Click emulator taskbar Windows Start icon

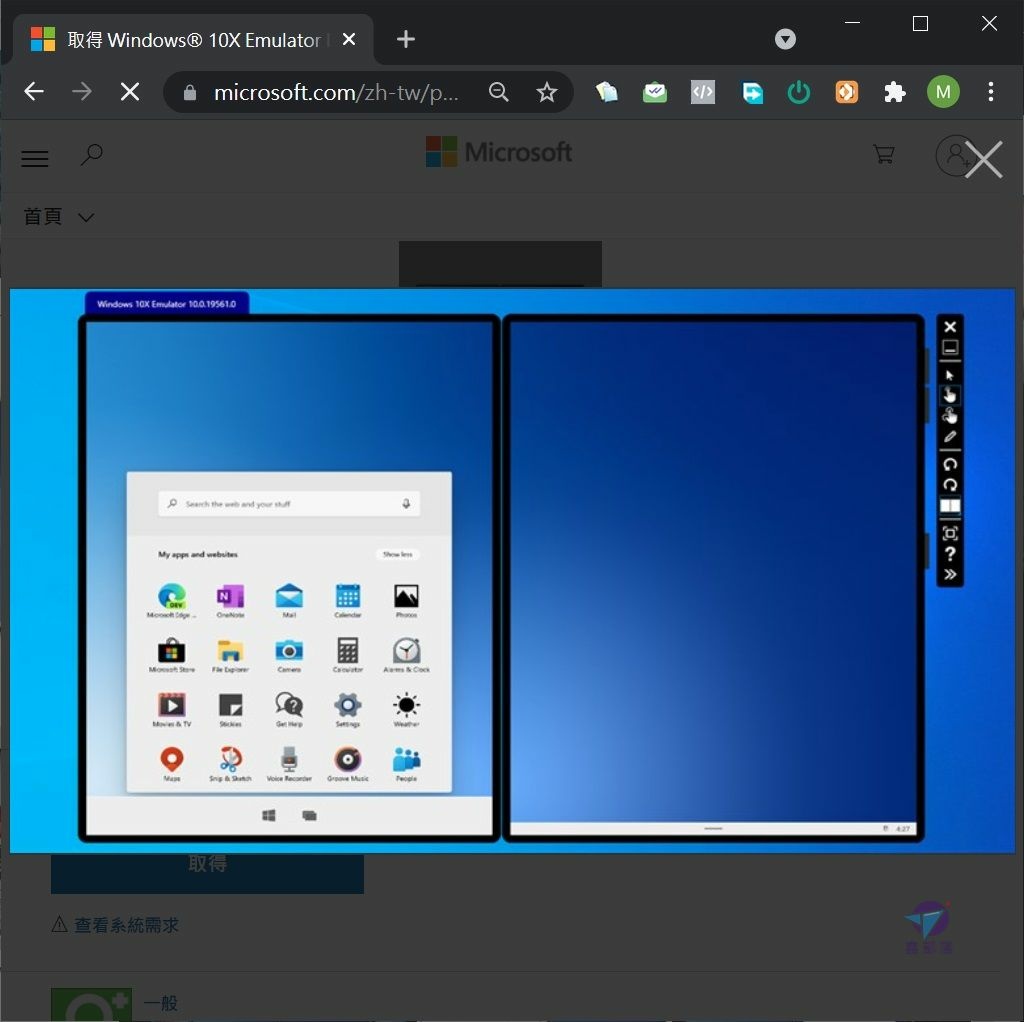268,815
